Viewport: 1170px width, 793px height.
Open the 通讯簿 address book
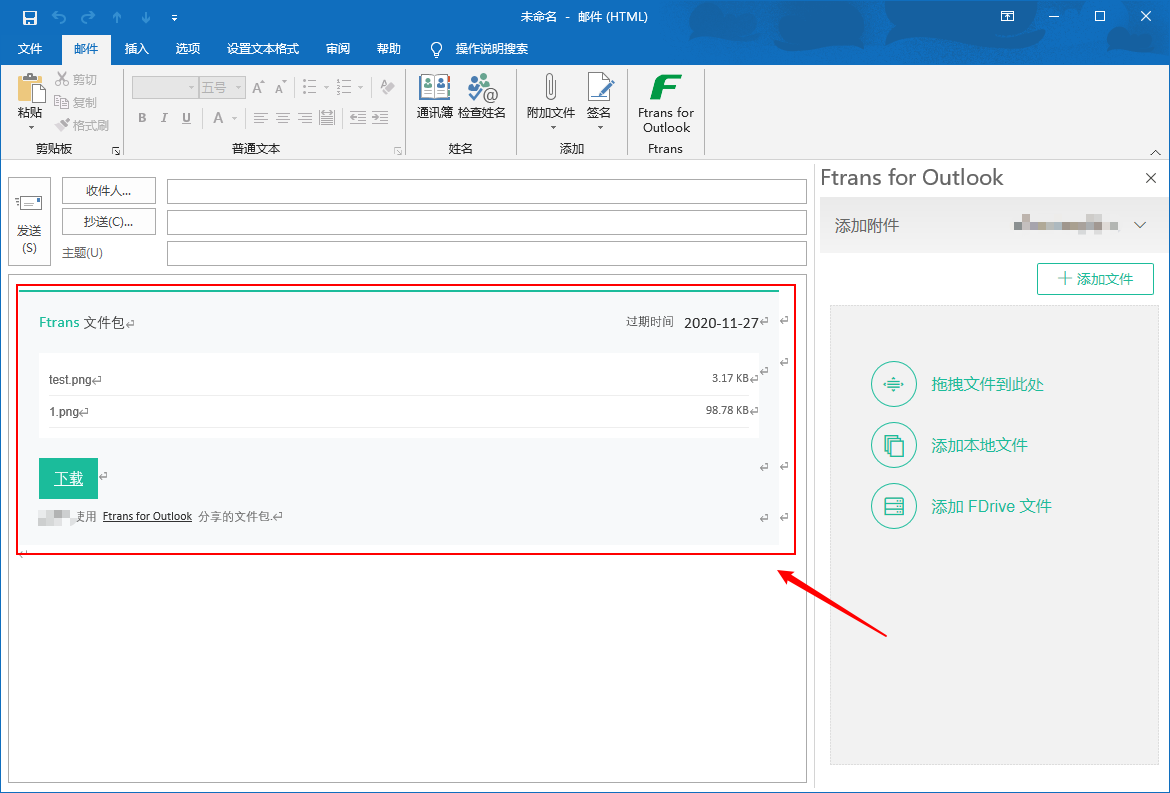click(434, 96)
